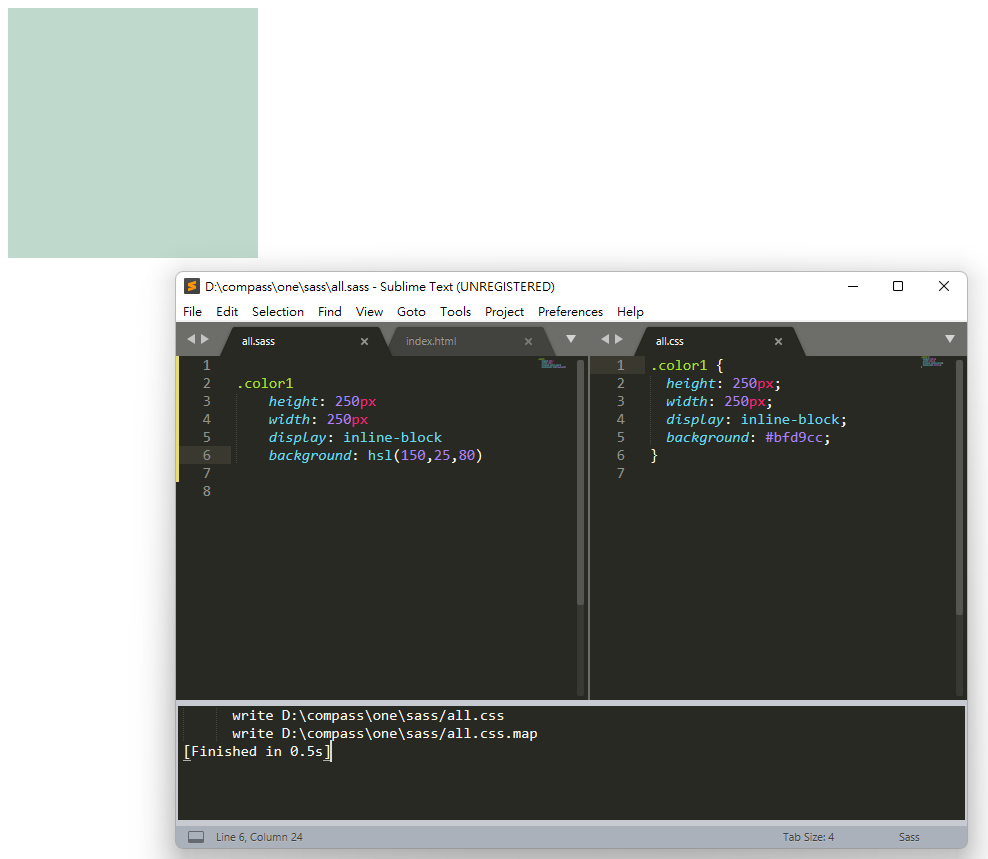Go to previous tab in left pane
Screen dimensions: 988x859
[191, 339]
